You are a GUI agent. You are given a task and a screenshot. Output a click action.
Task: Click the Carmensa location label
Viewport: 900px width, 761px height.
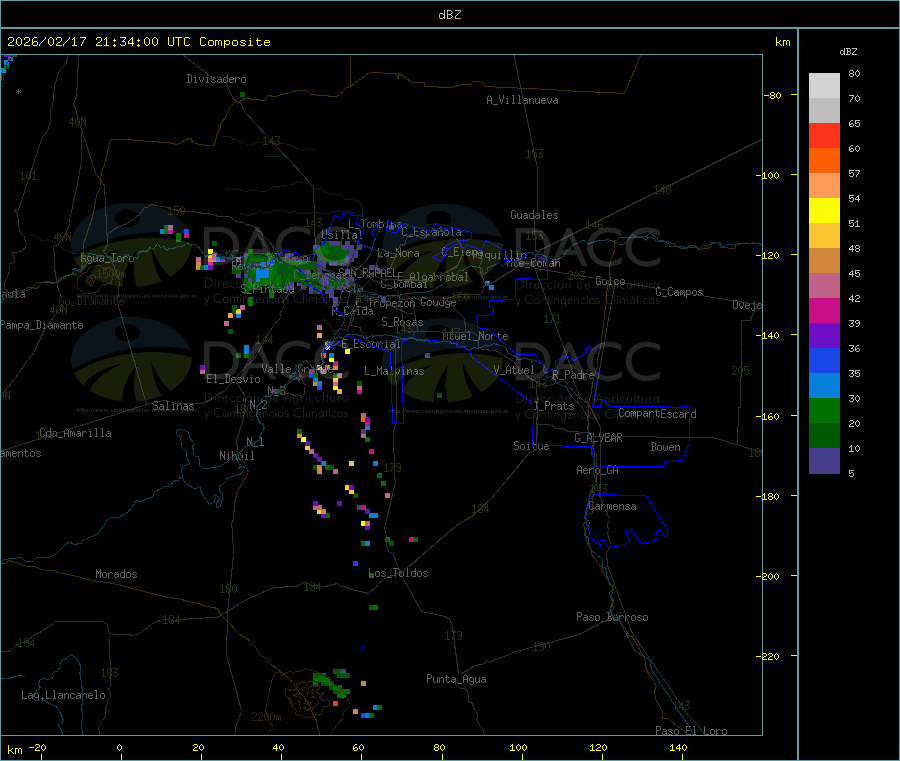[x=612, y=506]
